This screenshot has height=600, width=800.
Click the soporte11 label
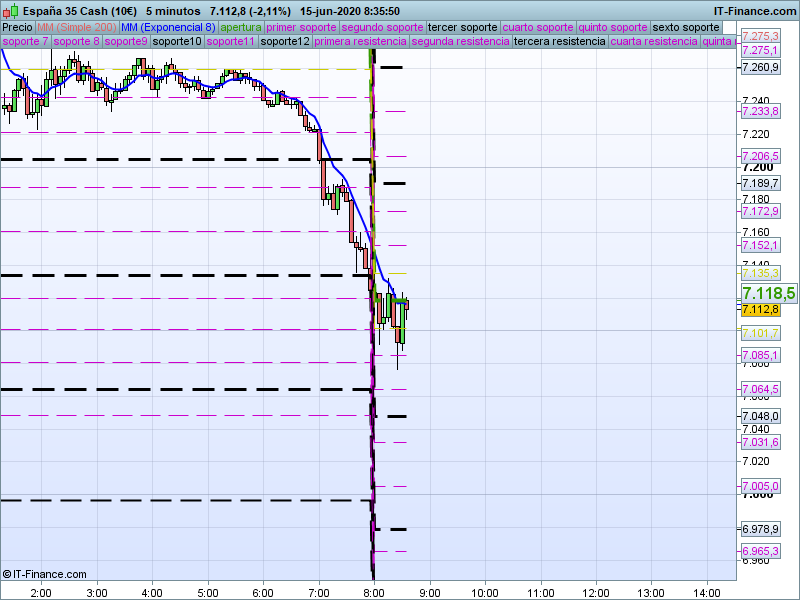pyautogui.click(x=231, y=41)
